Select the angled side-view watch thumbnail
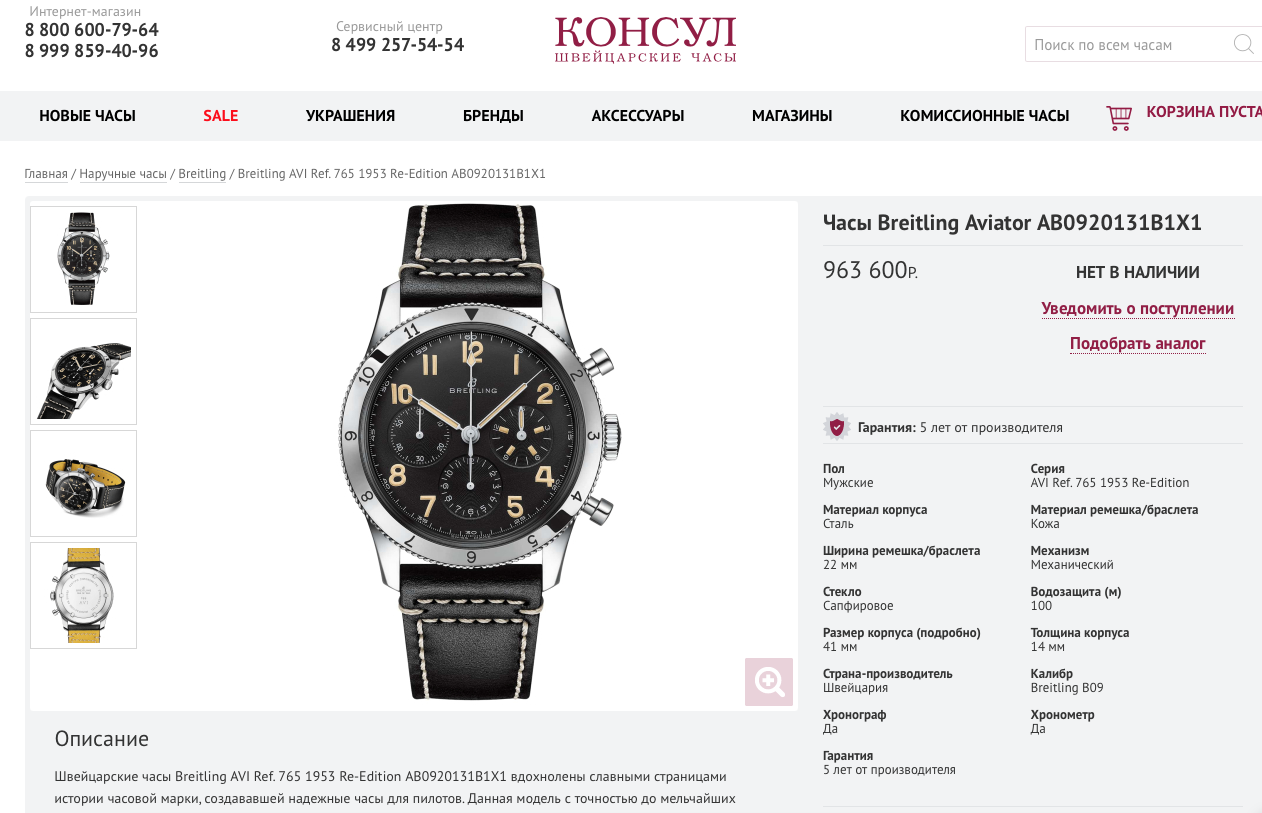1262x813 pixels. tap(83, 371)
